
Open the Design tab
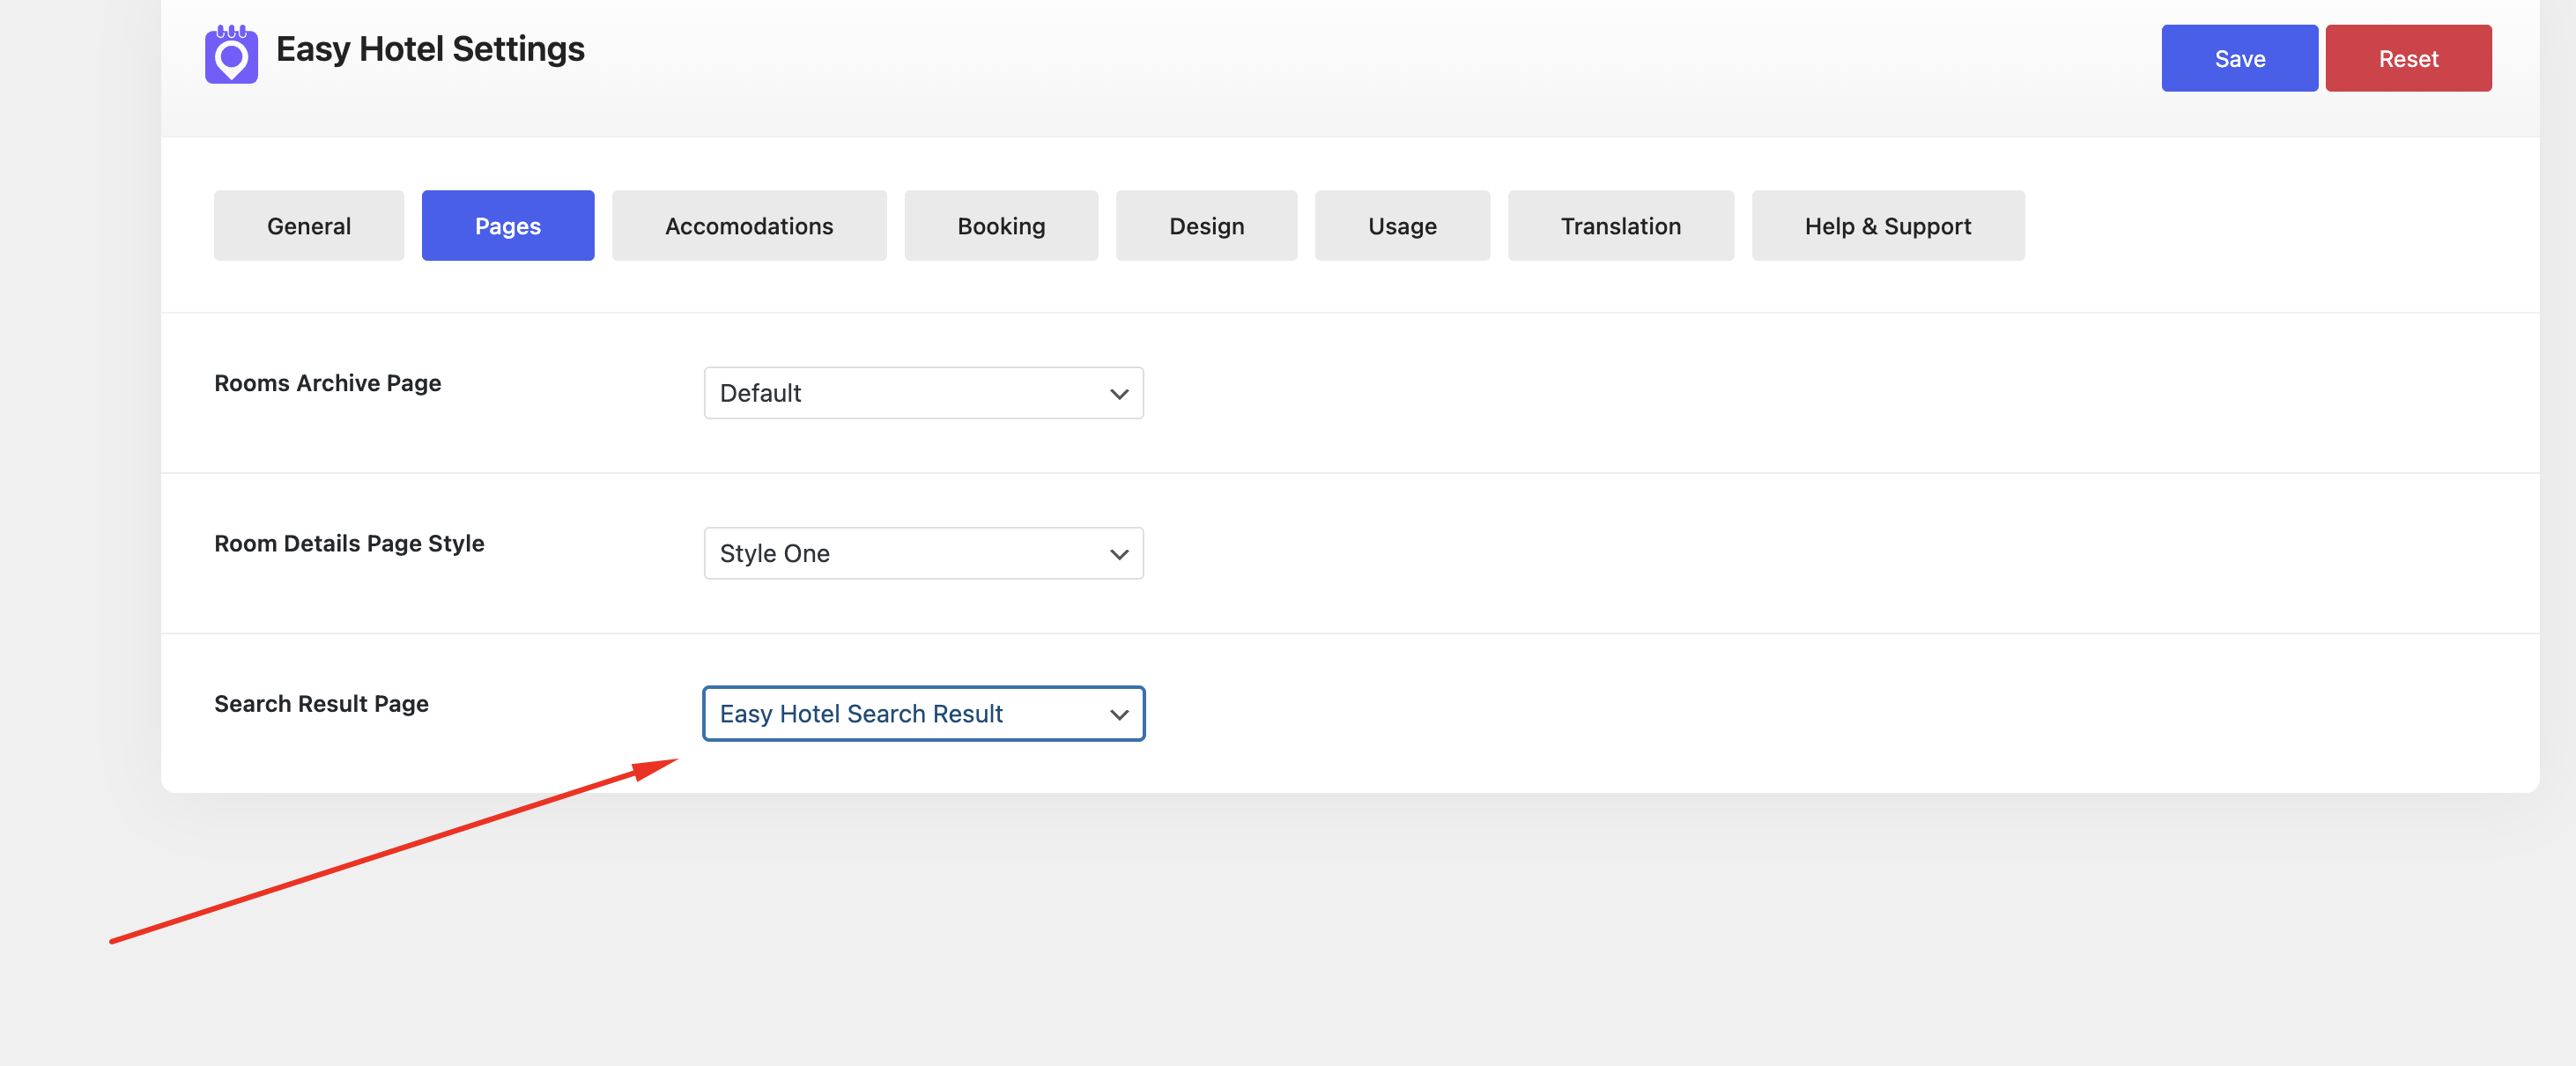point(1205,226)
